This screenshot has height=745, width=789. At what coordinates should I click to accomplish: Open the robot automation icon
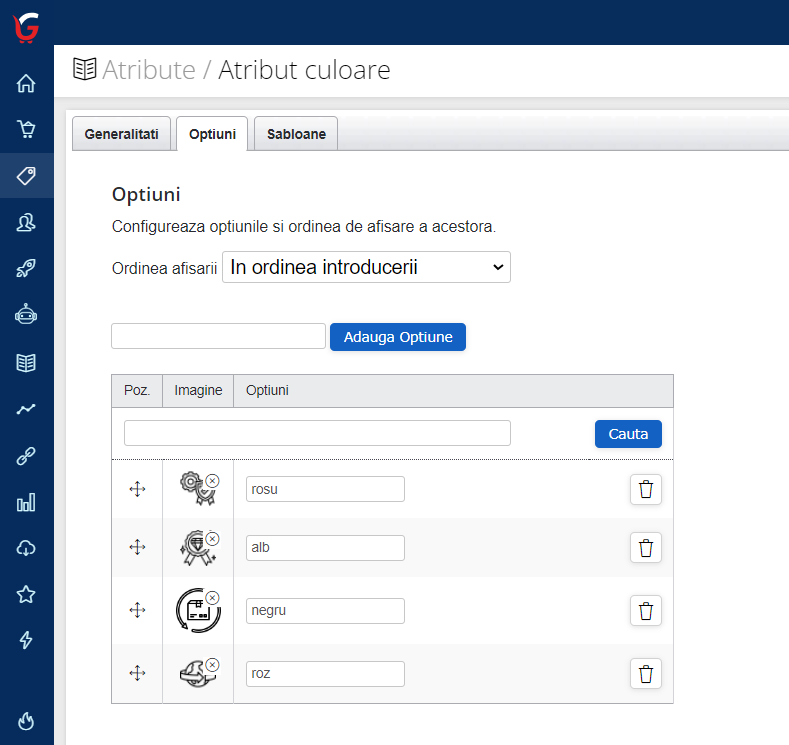point(26,316)
